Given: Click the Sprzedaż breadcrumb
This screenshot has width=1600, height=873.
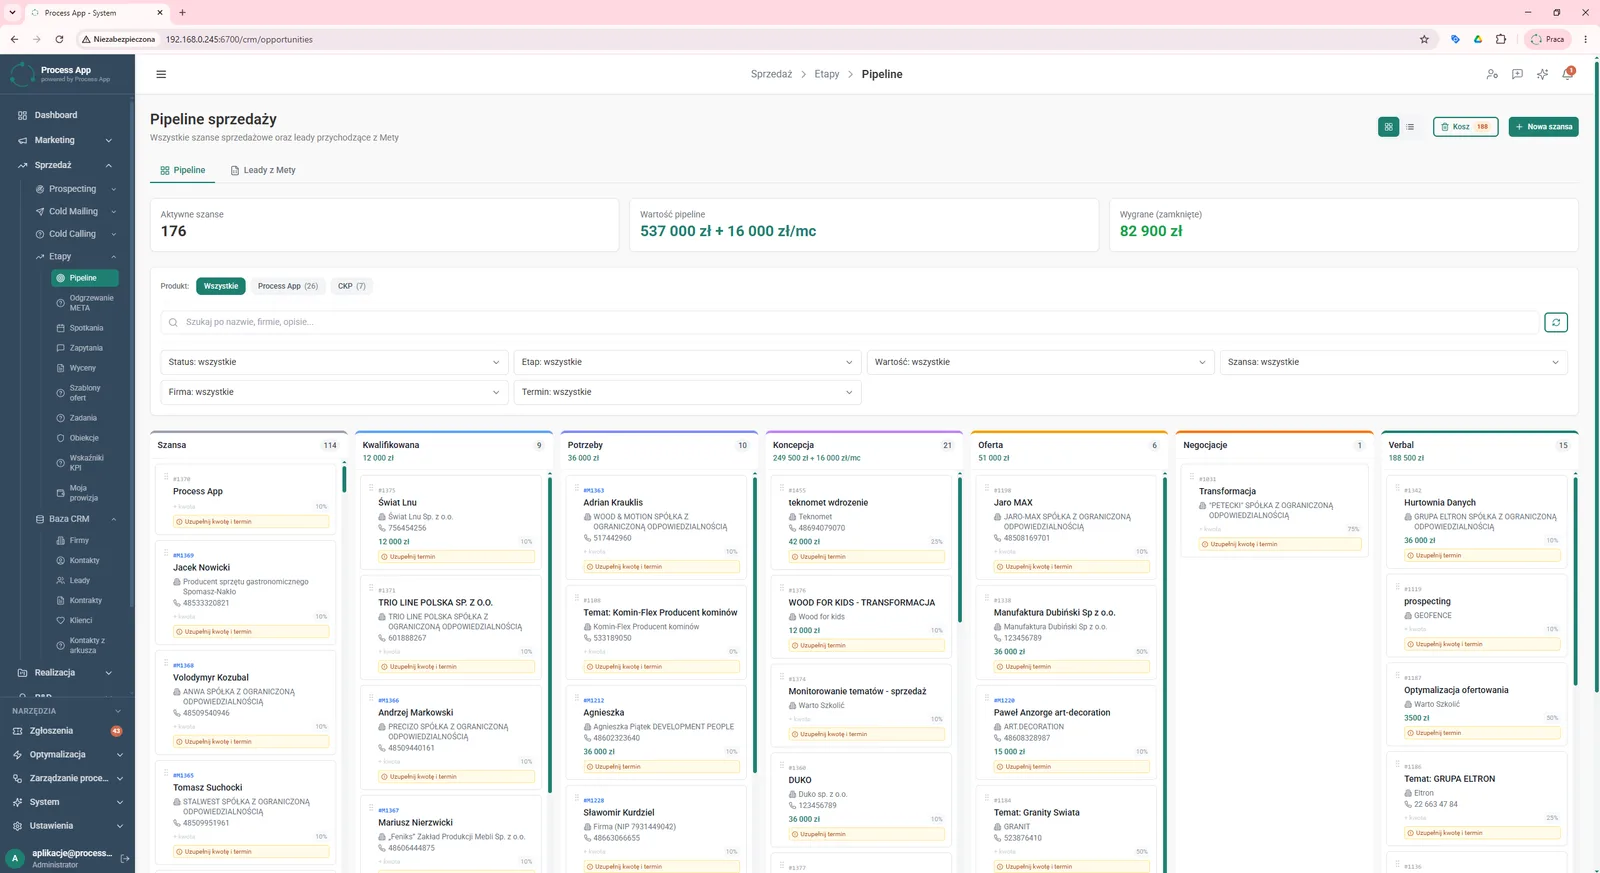Looking at the screenshot, I should click(x=771, y=74).
